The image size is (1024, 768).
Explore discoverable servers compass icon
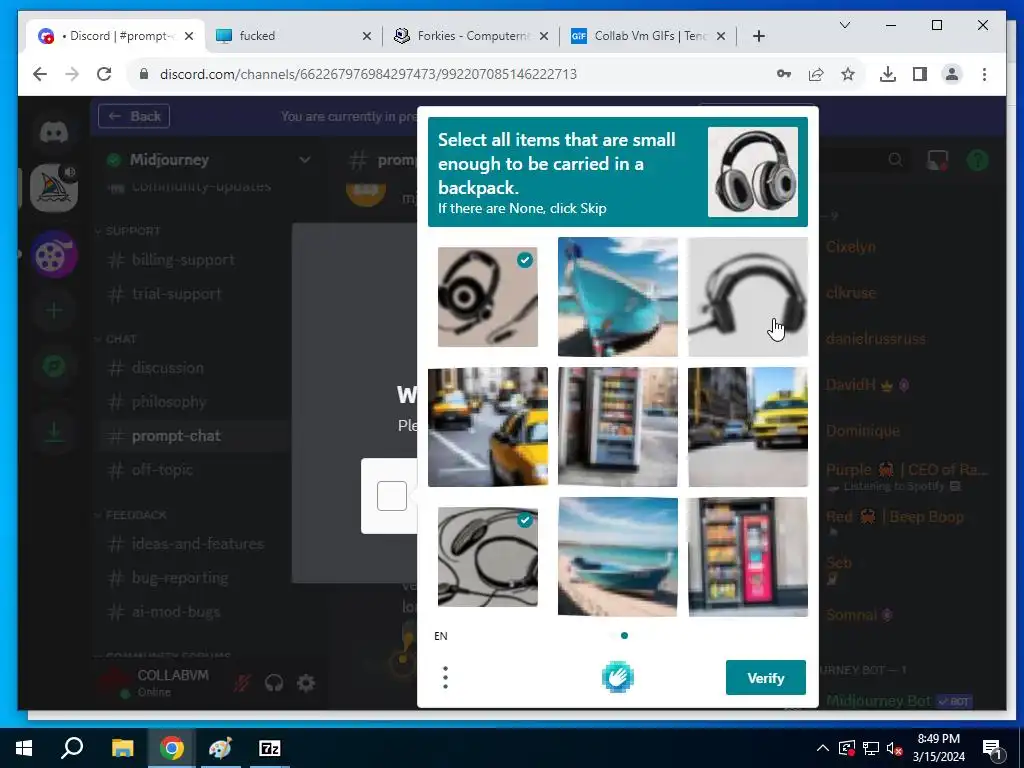tap(54, 366)
